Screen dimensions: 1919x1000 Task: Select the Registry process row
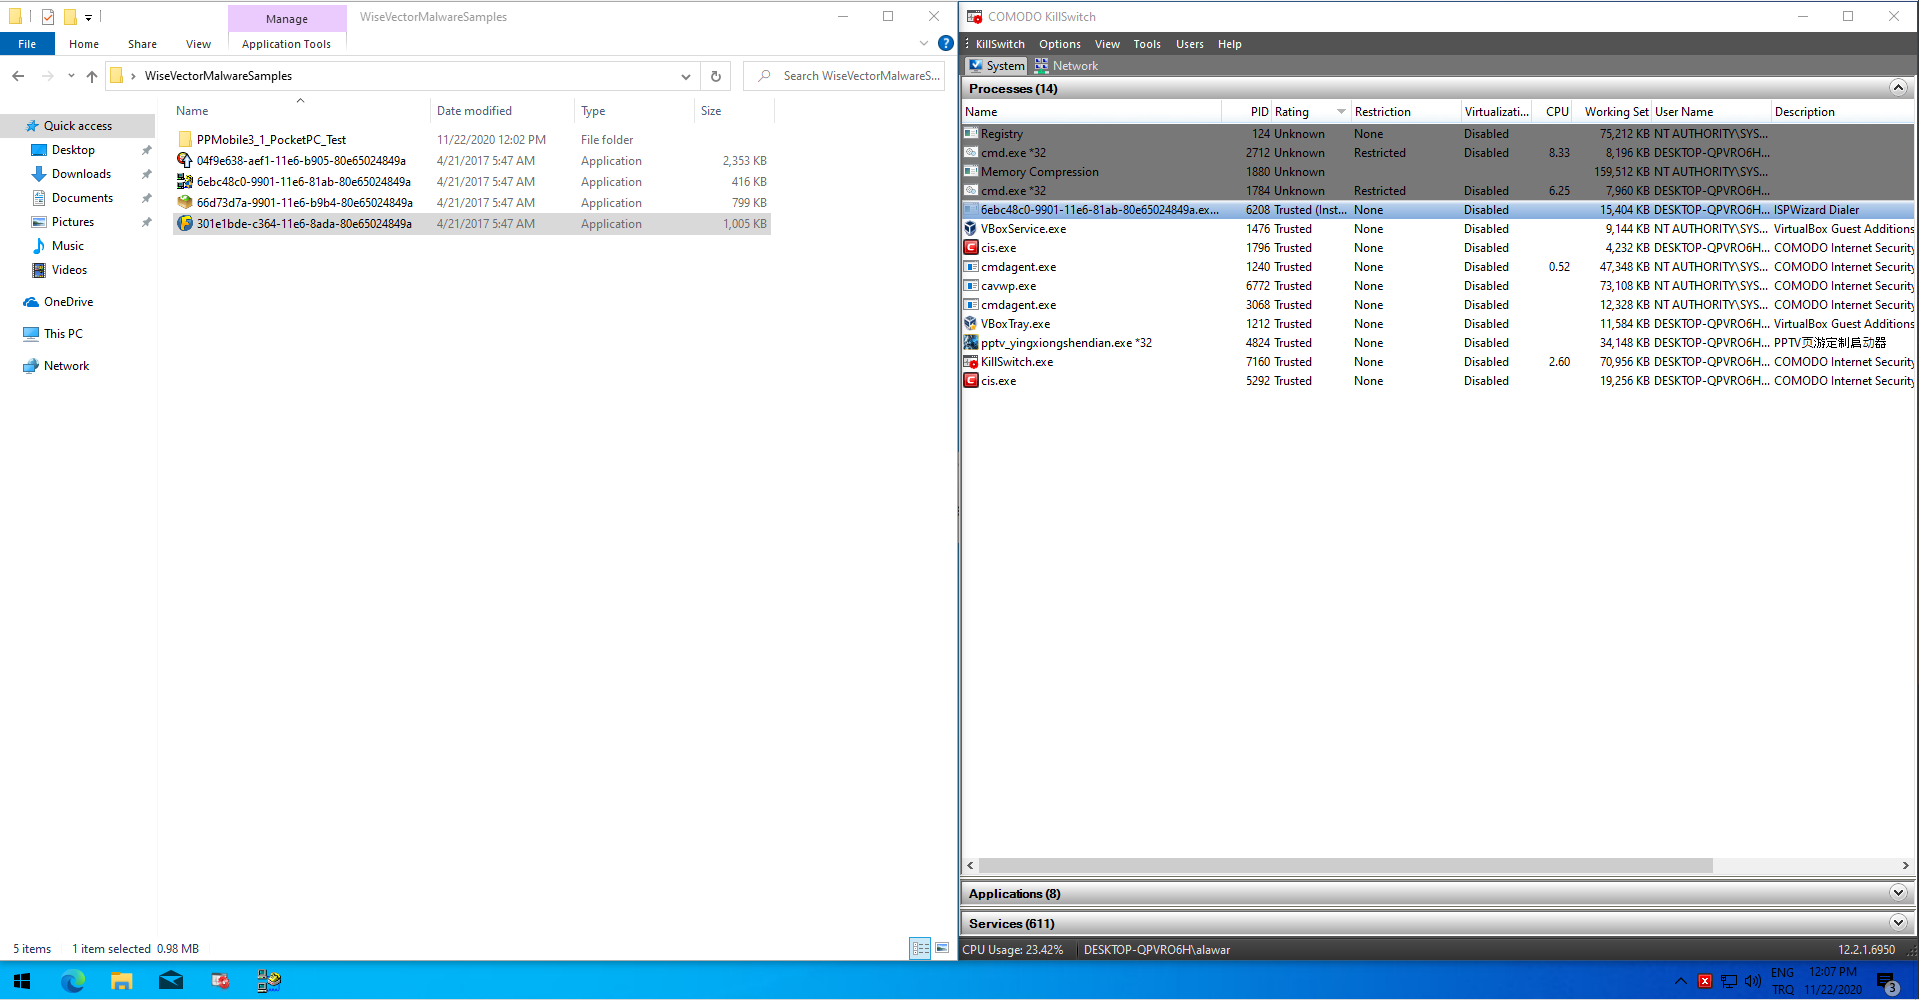pos(1438,134)
